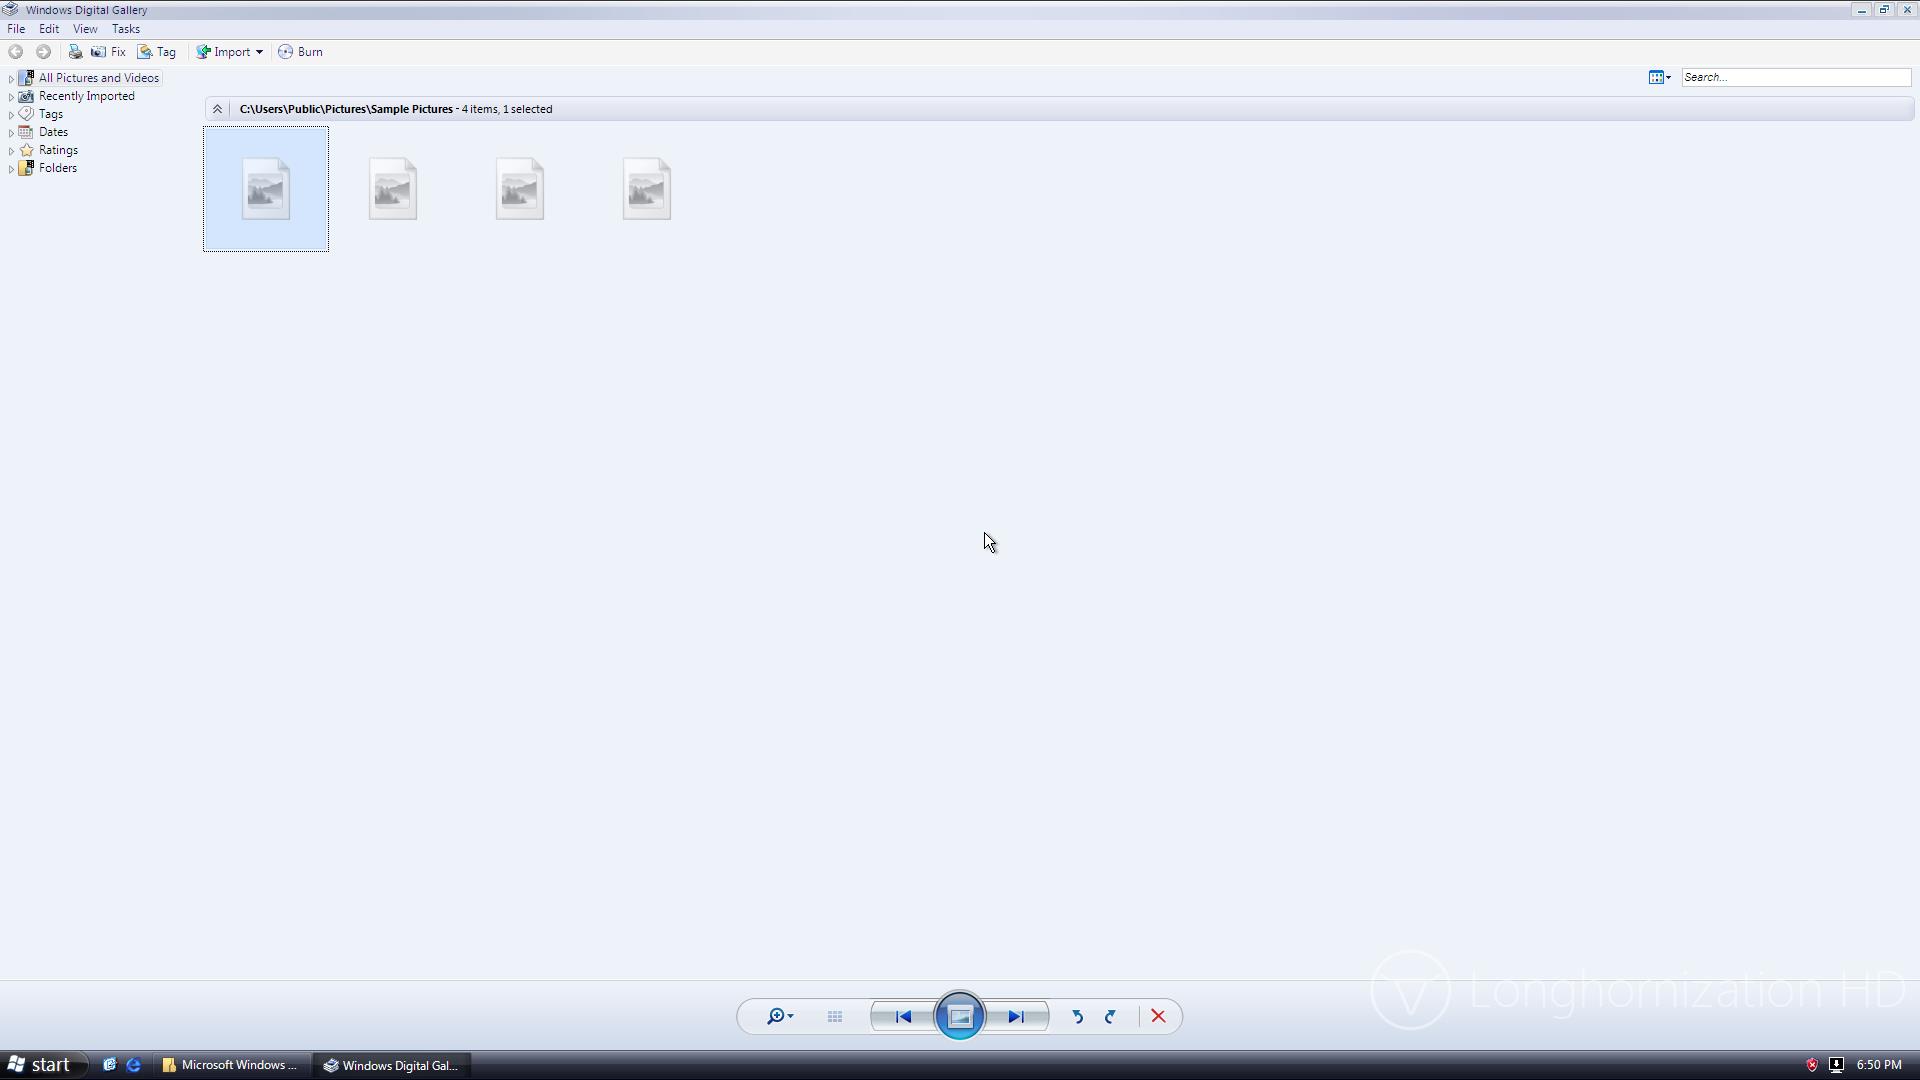Screen dimensions: 1920x1080
Task: Open the View menu
Action: point(85,29)
